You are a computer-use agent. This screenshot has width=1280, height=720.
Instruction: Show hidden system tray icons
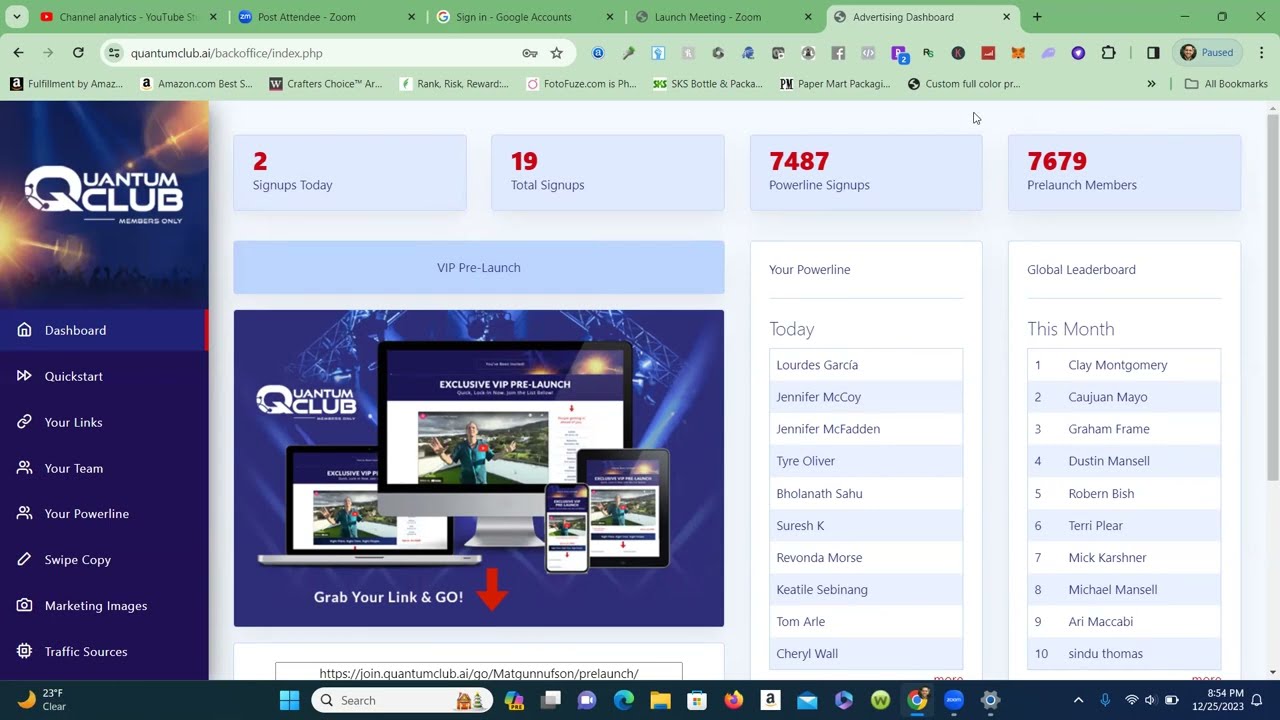(x=1078, y=700)
